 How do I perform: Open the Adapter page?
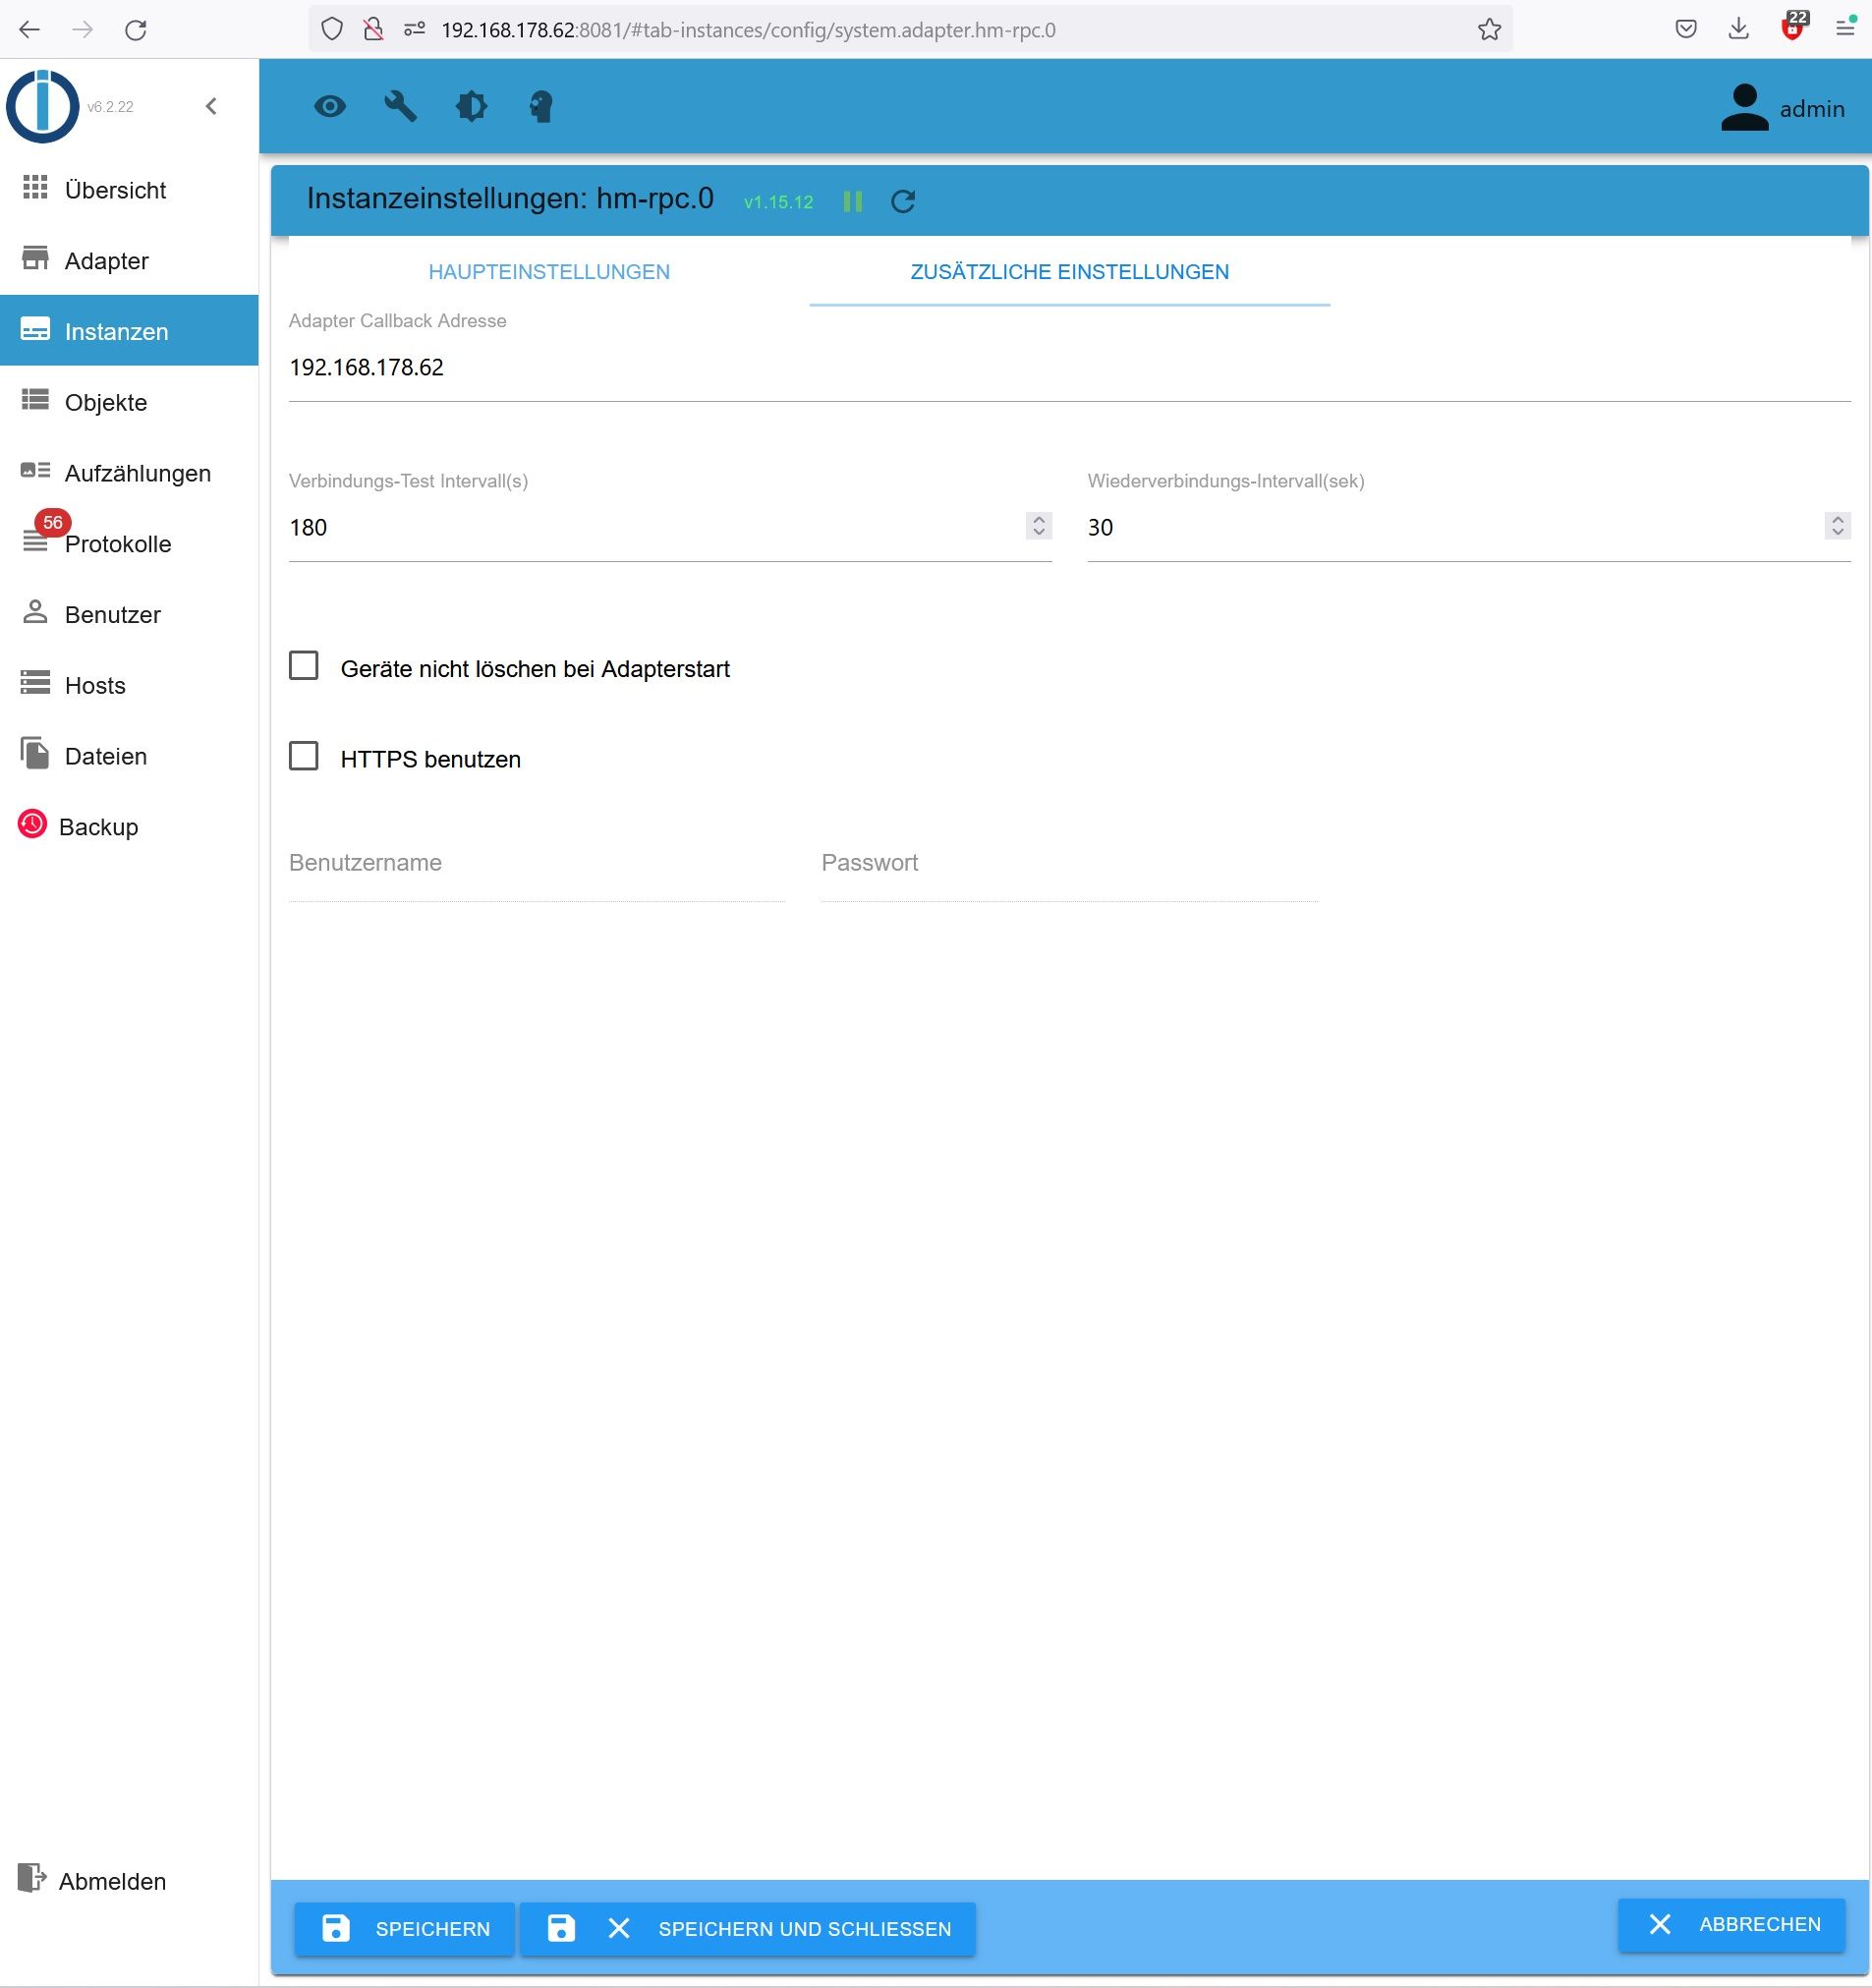(x=129, y=260)
